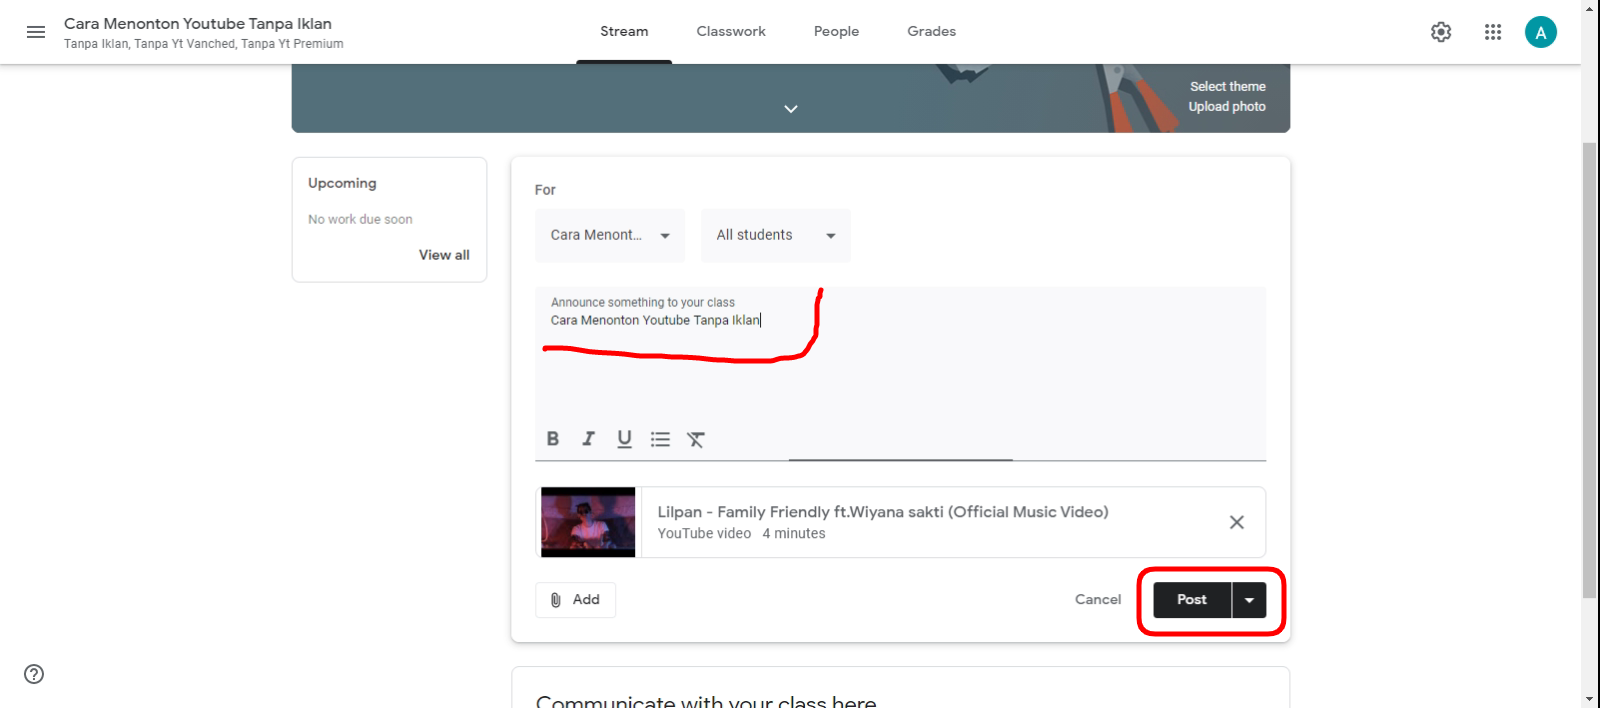Open the help question mark
This screenshot has height=708, width=1600.
pyautogui.click(x=34, y=674)
